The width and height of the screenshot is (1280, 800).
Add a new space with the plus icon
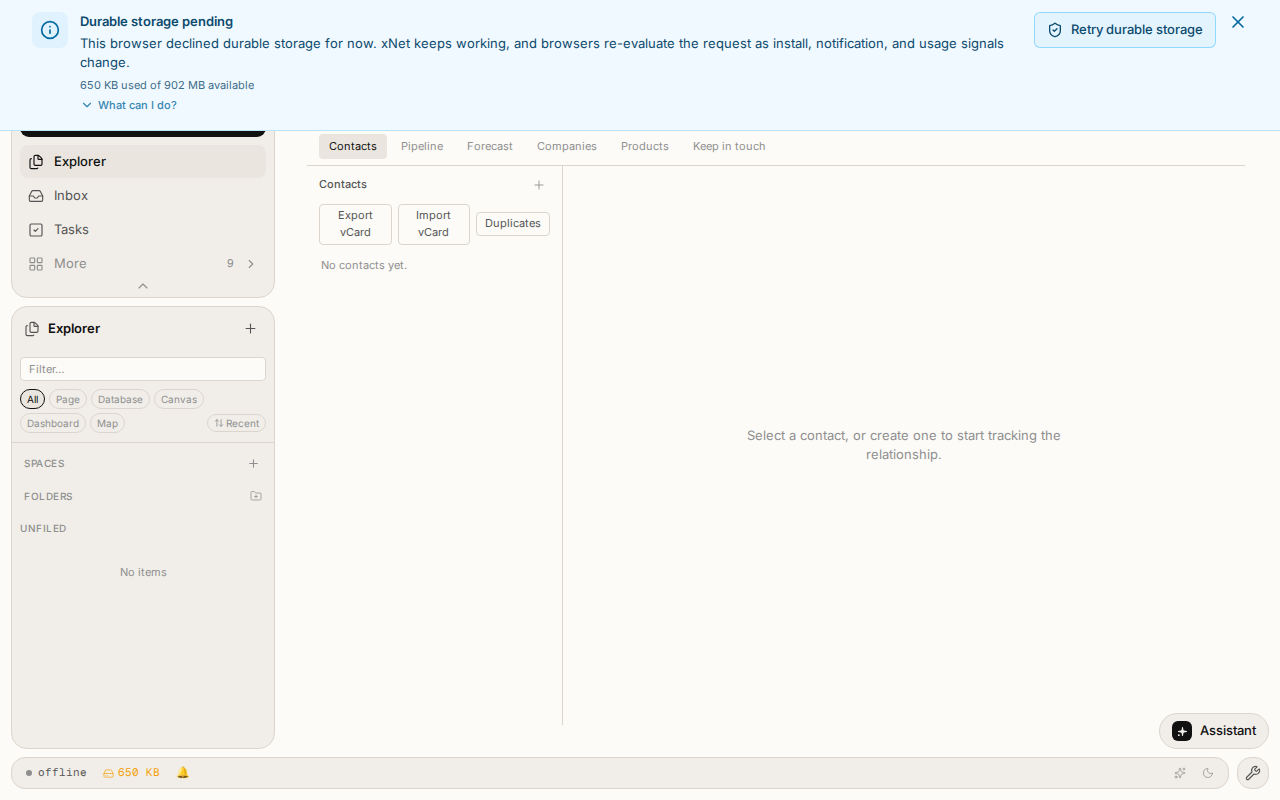pyautogui.click(x=254, y=464)
